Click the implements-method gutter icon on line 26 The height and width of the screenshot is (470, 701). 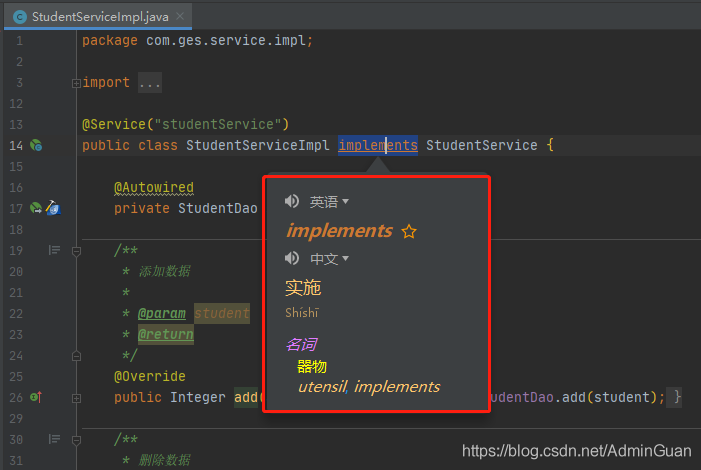point(35,397)
